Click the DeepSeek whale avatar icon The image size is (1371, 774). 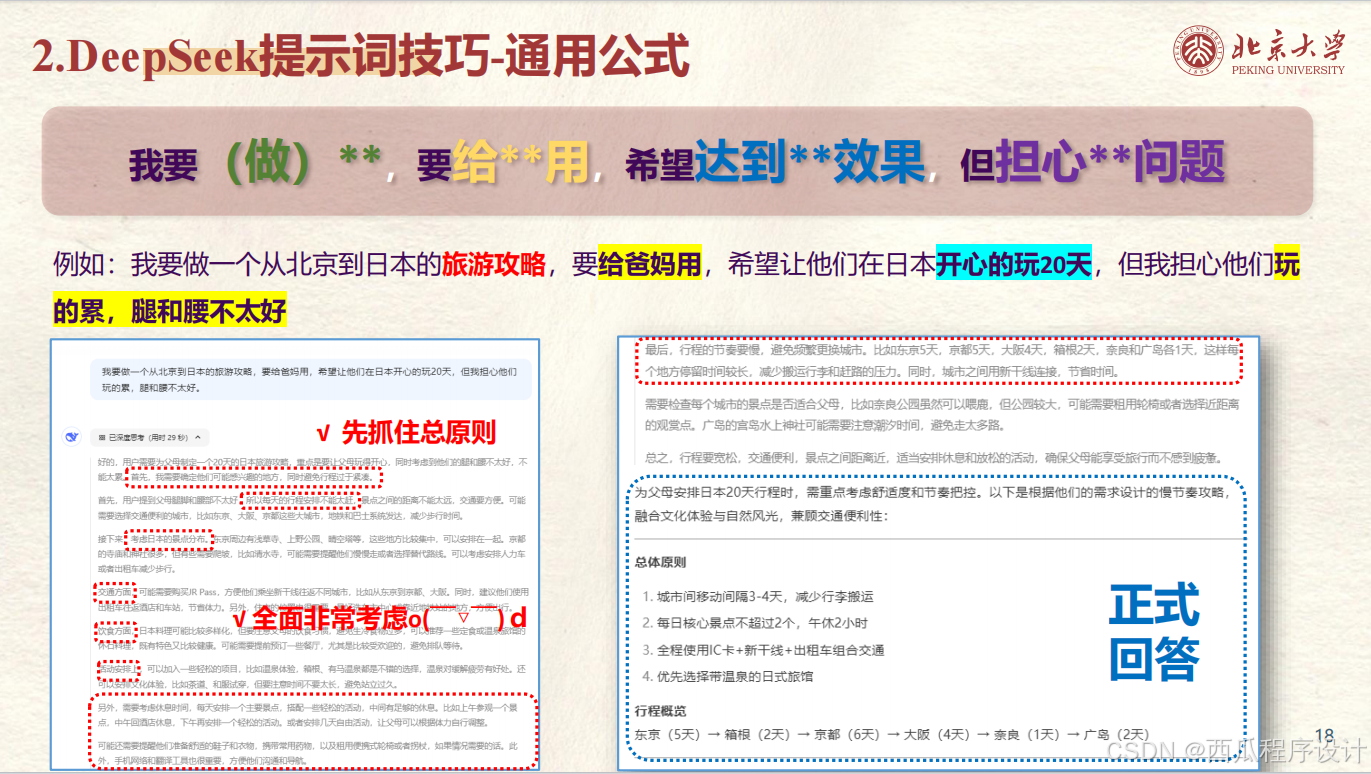tap(71, 437)
